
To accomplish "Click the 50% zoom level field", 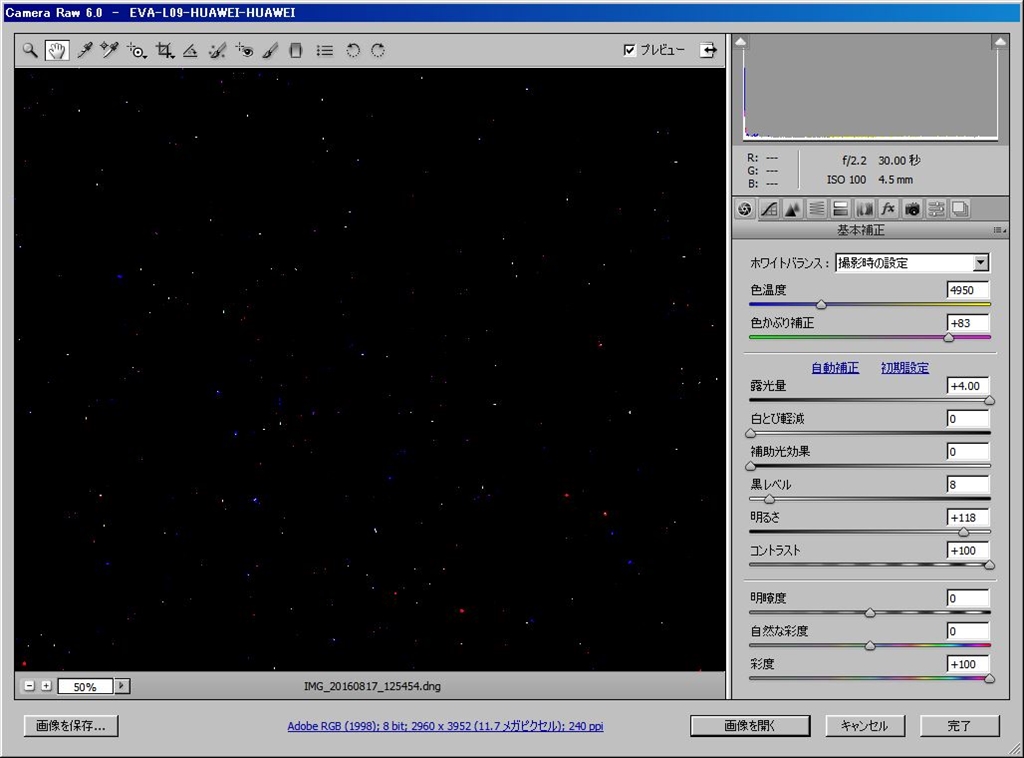I will pyautogui.click(x=85, y=686).
